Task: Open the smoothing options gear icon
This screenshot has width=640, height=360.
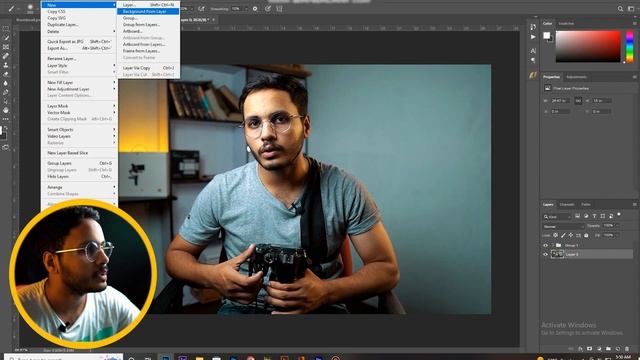Action: pyautogui.click(x=255, y=9)
